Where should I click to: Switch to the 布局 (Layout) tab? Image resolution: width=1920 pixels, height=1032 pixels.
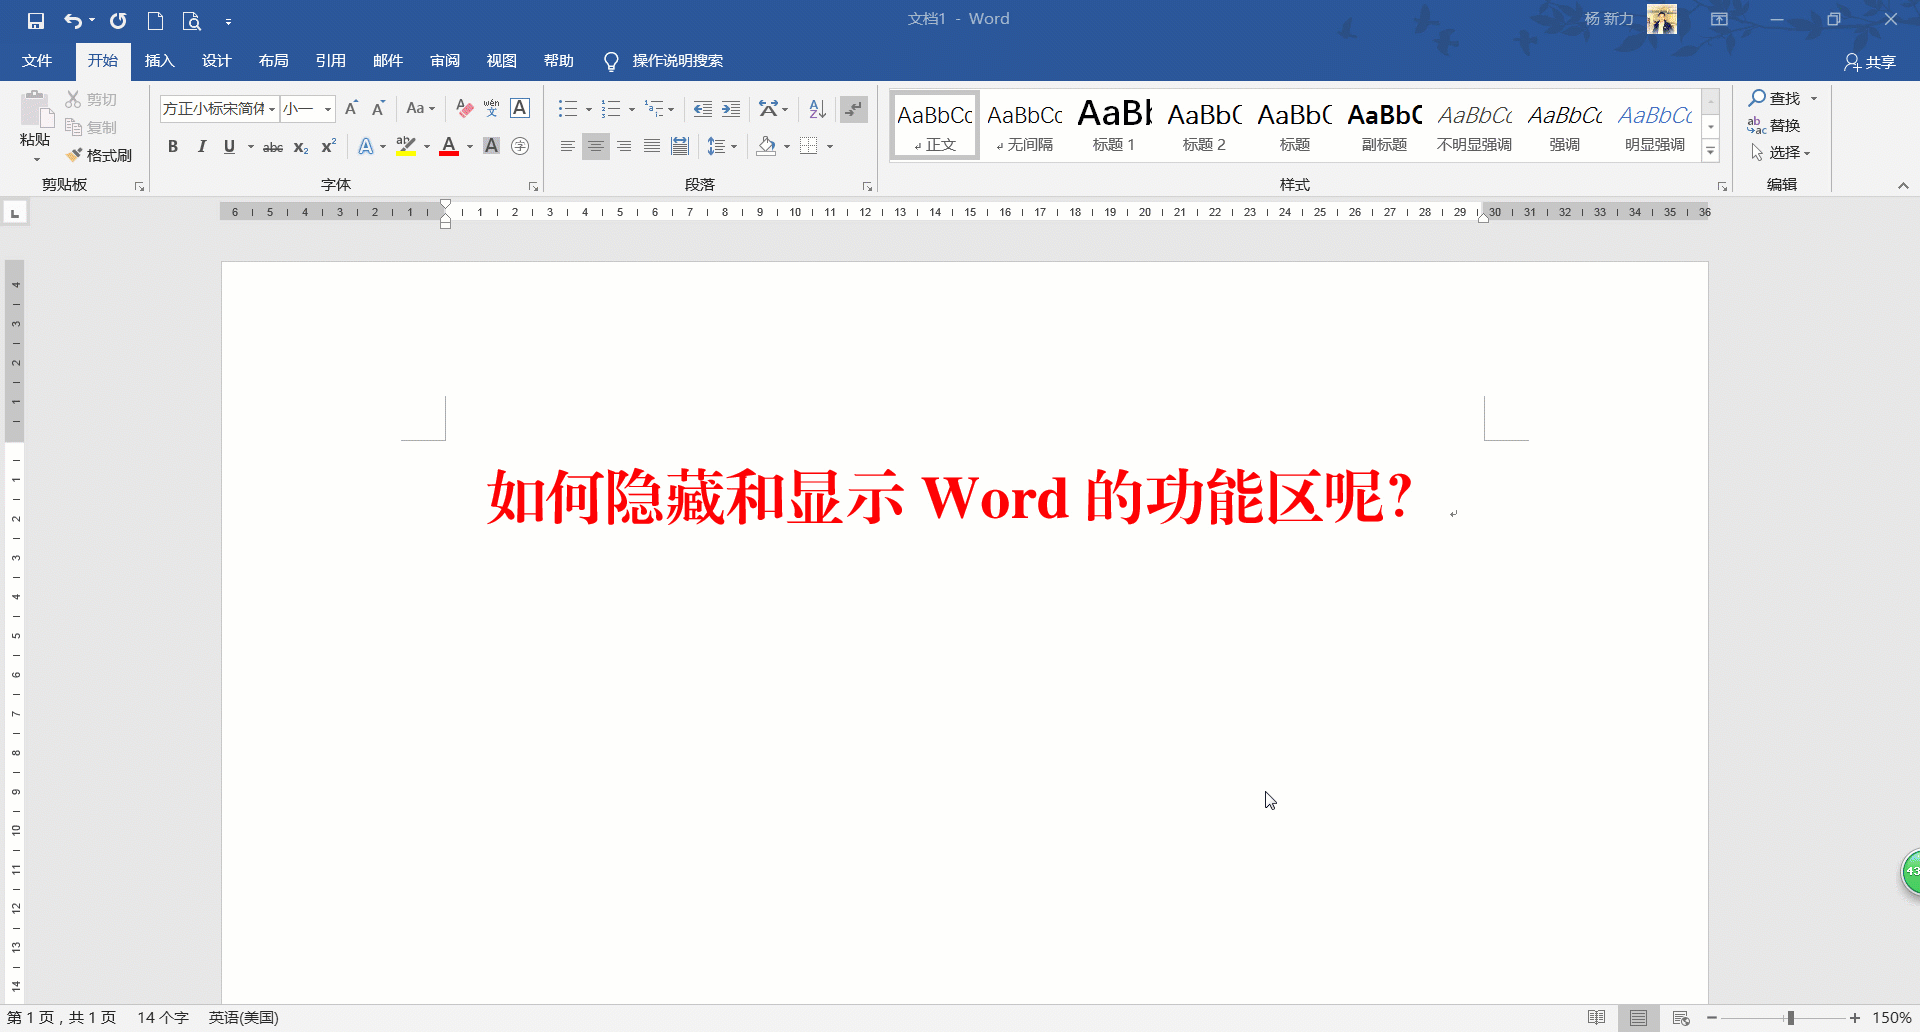[273, 61]
